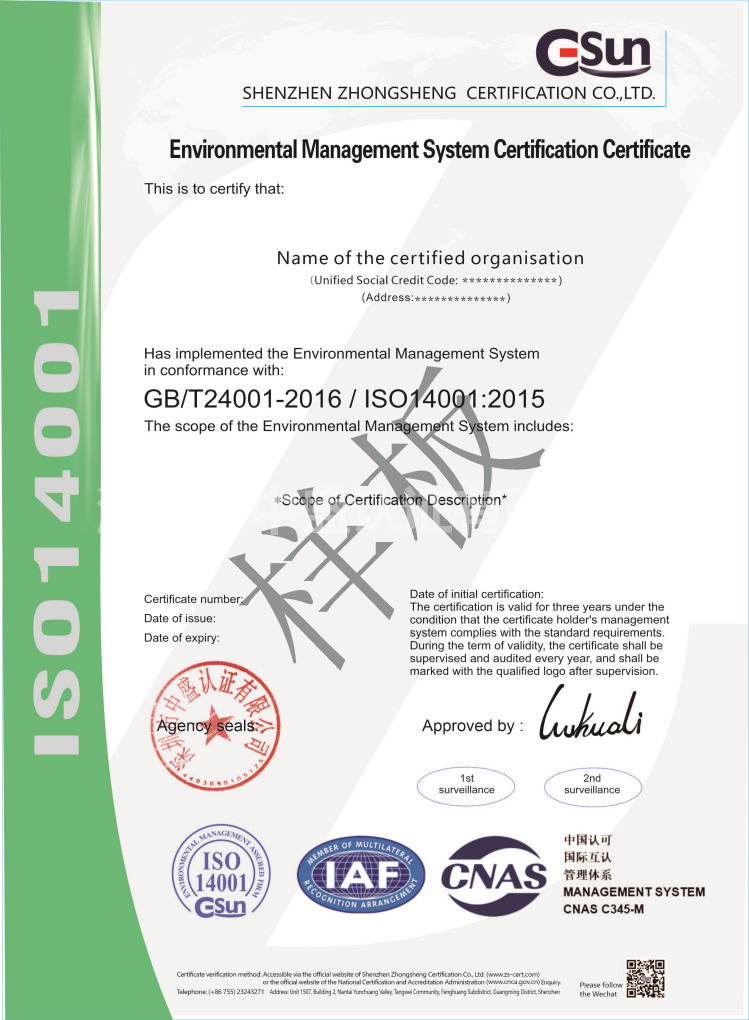749x1020 pixels.
Task: Click "Agency seals:" label
Action: tap(208, 726)
